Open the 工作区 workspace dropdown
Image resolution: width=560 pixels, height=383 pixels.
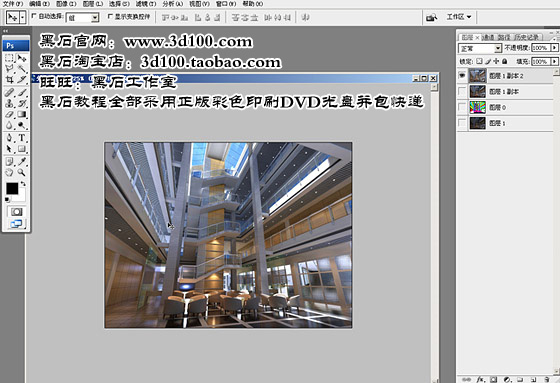tap(459, 17)
